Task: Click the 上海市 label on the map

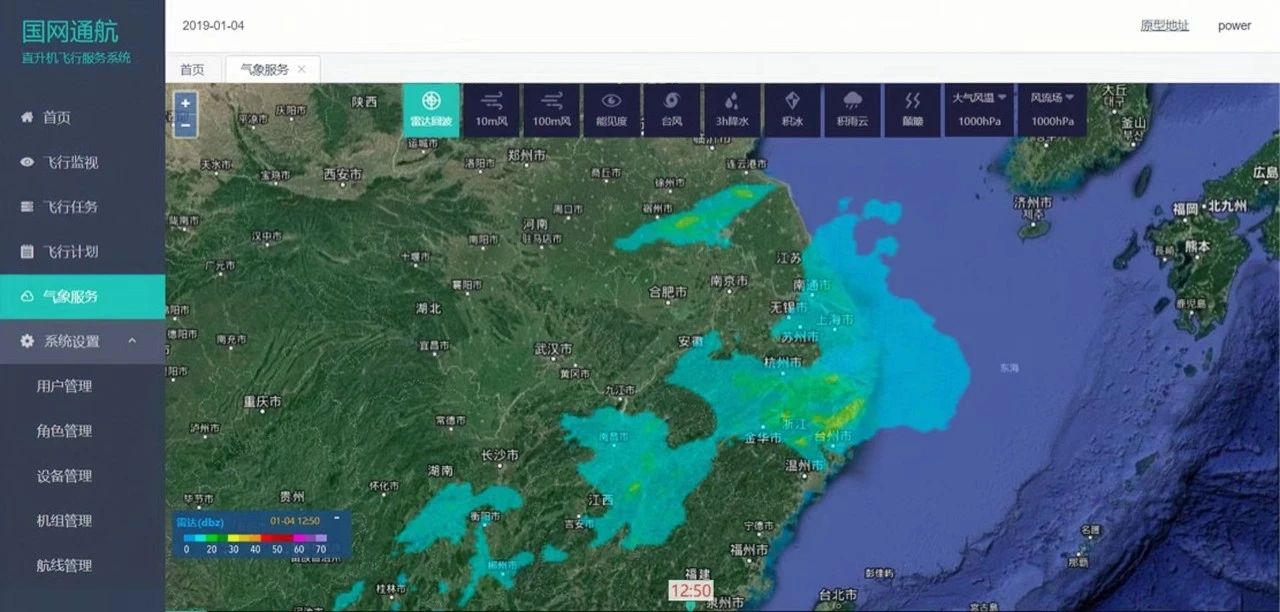Action: point(836,319)
